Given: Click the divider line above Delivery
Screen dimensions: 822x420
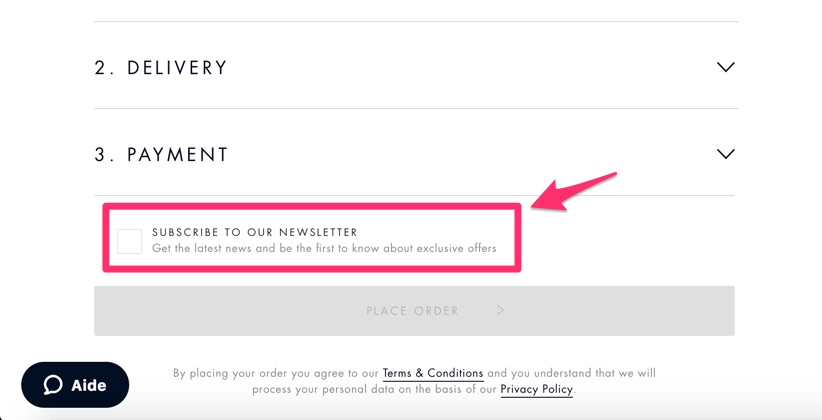Looking at the screenshot, I should [416, 21].
